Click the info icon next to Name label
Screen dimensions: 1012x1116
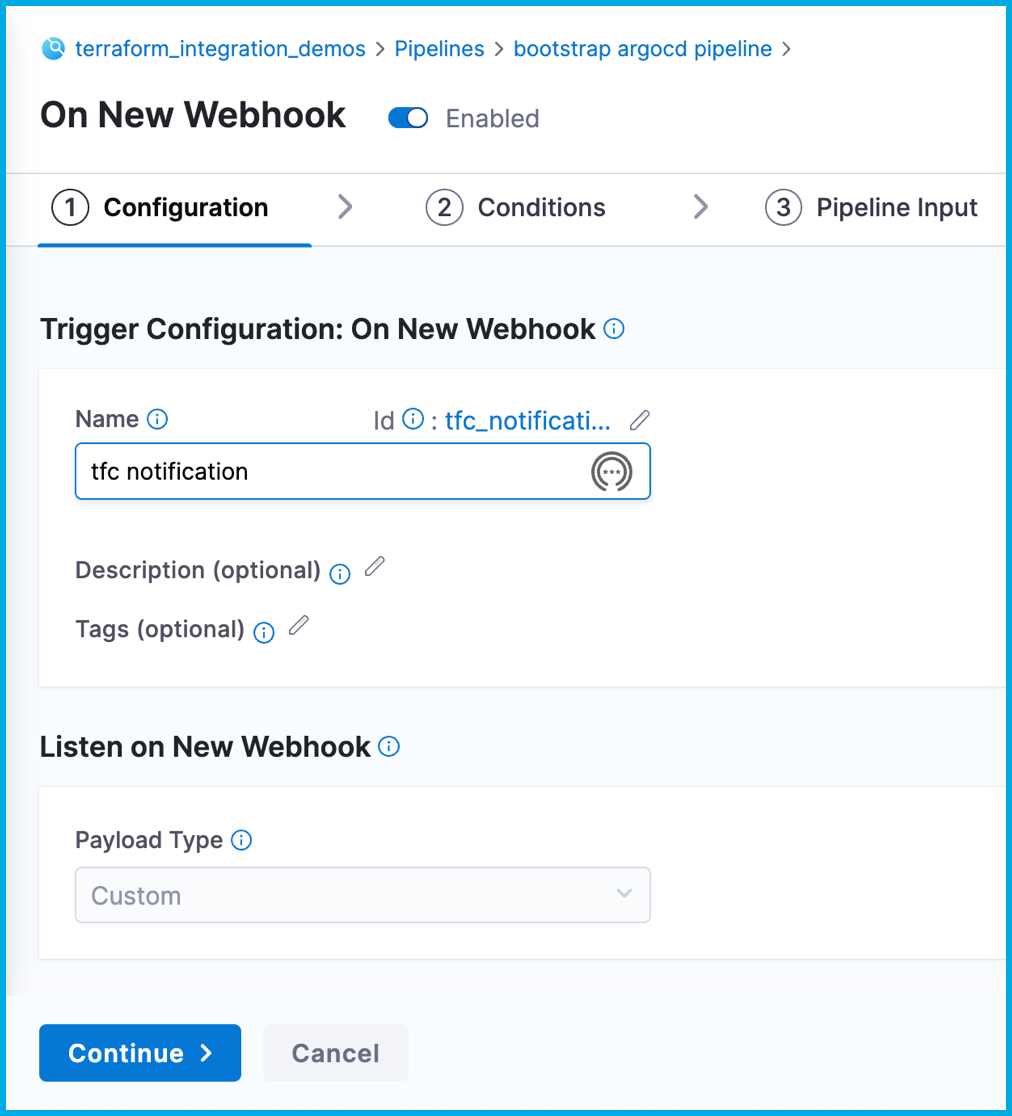pyautogui.click(x=157, y=419)
